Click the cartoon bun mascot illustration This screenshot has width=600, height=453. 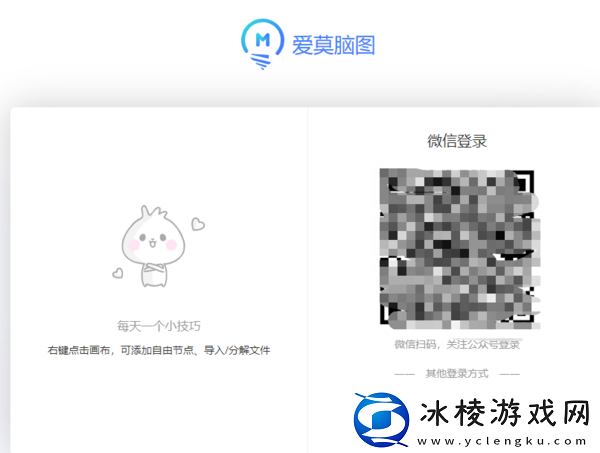click(158, 247)
